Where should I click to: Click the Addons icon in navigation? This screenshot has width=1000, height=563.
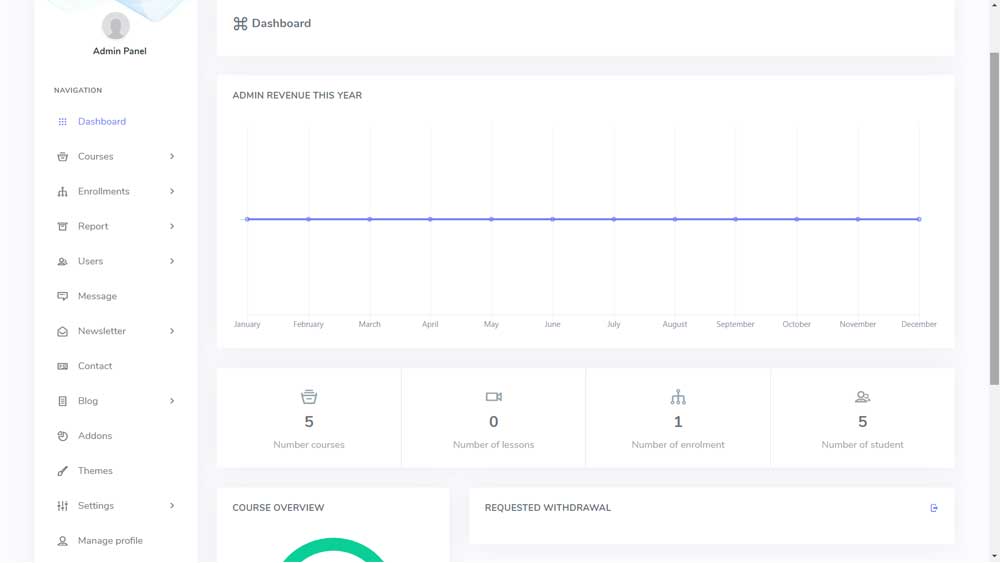click(x=62, y=436)
